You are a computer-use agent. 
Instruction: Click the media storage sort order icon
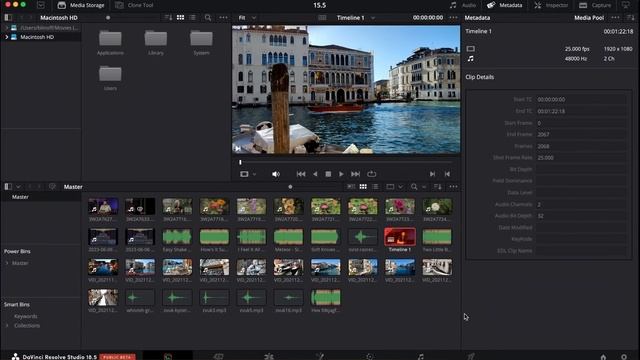[x=168, y=18]
